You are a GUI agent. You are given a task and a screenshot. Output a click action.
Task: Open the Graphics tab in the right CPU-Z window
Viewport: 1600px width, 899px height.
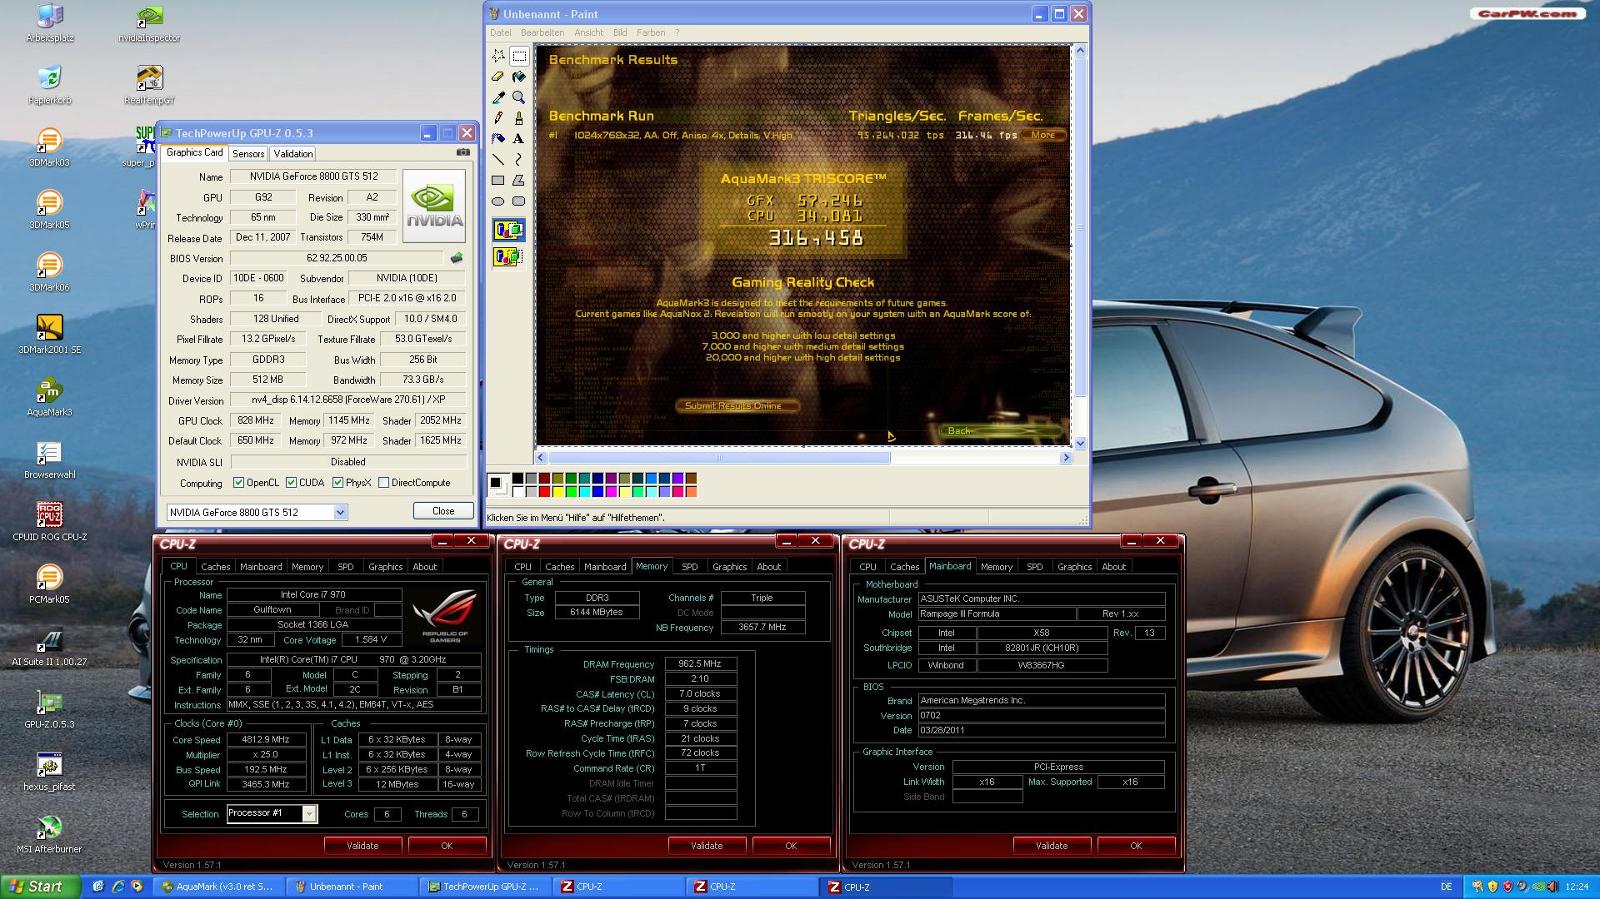click(1075, 567)
